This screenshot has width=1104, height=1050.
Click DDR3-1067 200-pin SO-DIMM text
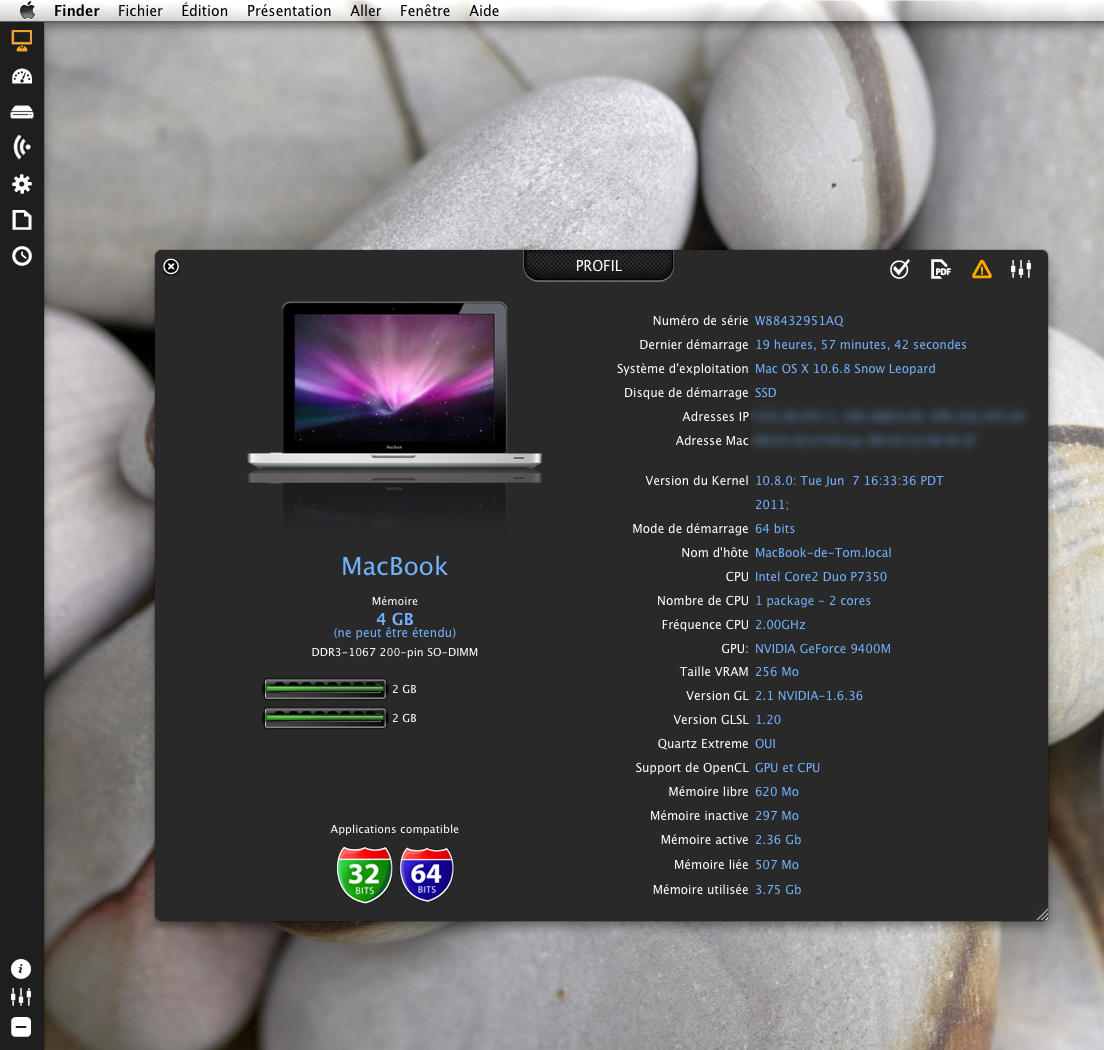click(x=394, y=652)
